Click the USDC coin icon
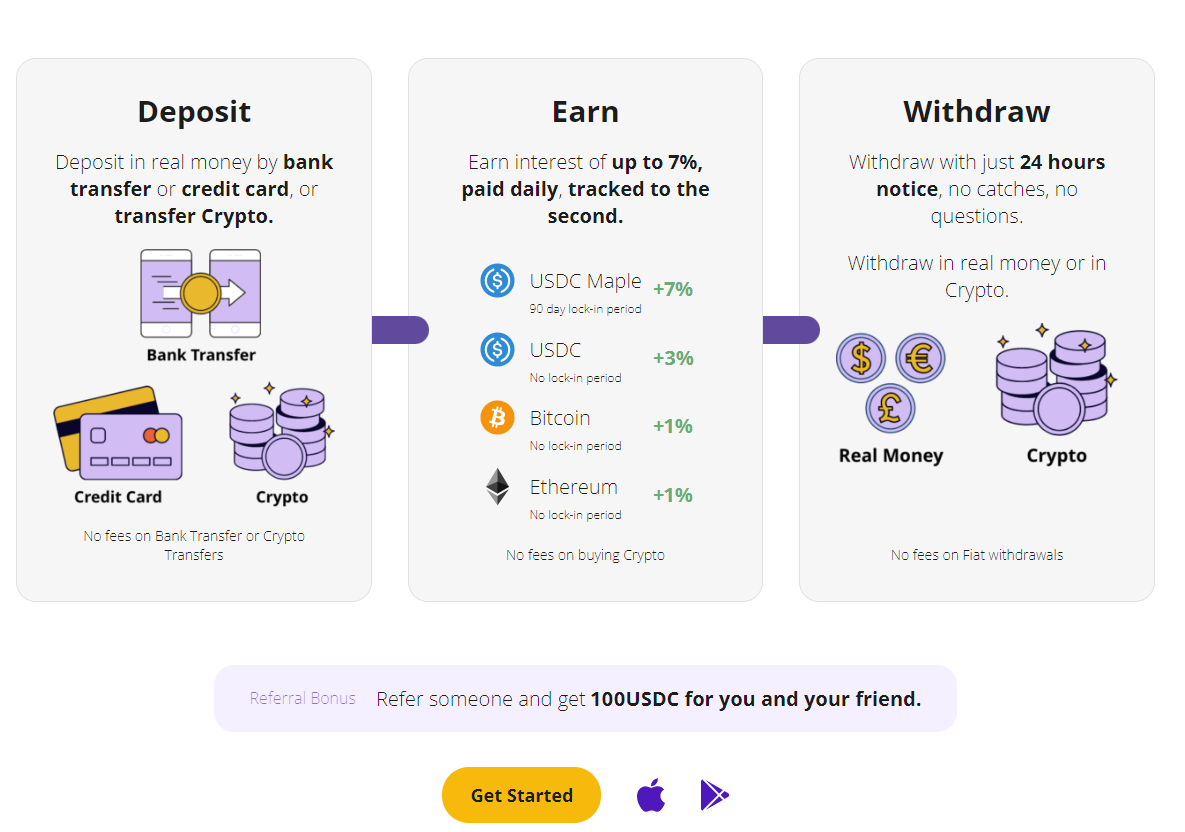 497,349
